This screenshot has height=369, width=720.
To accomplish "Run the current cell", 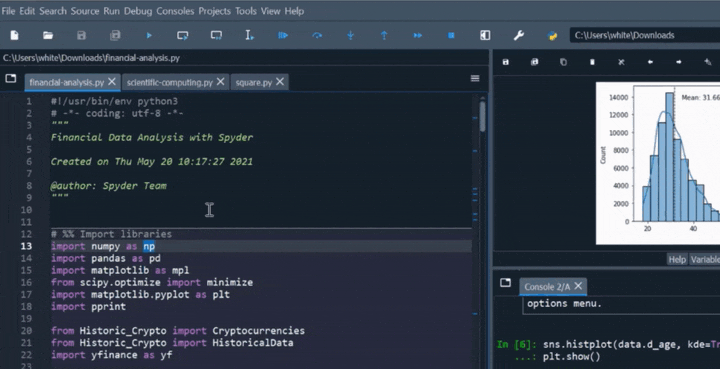I will (x=183, y=35).
